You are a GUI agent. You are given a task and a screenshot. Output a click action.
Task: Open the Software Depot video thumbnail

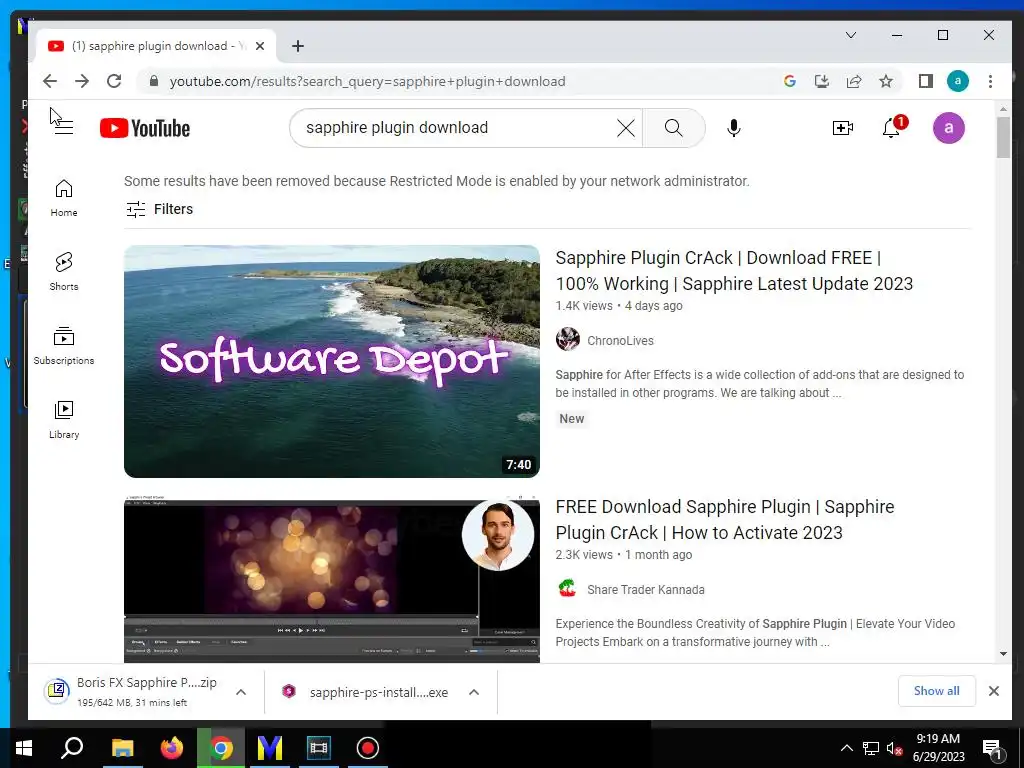[x=332, y=361]
